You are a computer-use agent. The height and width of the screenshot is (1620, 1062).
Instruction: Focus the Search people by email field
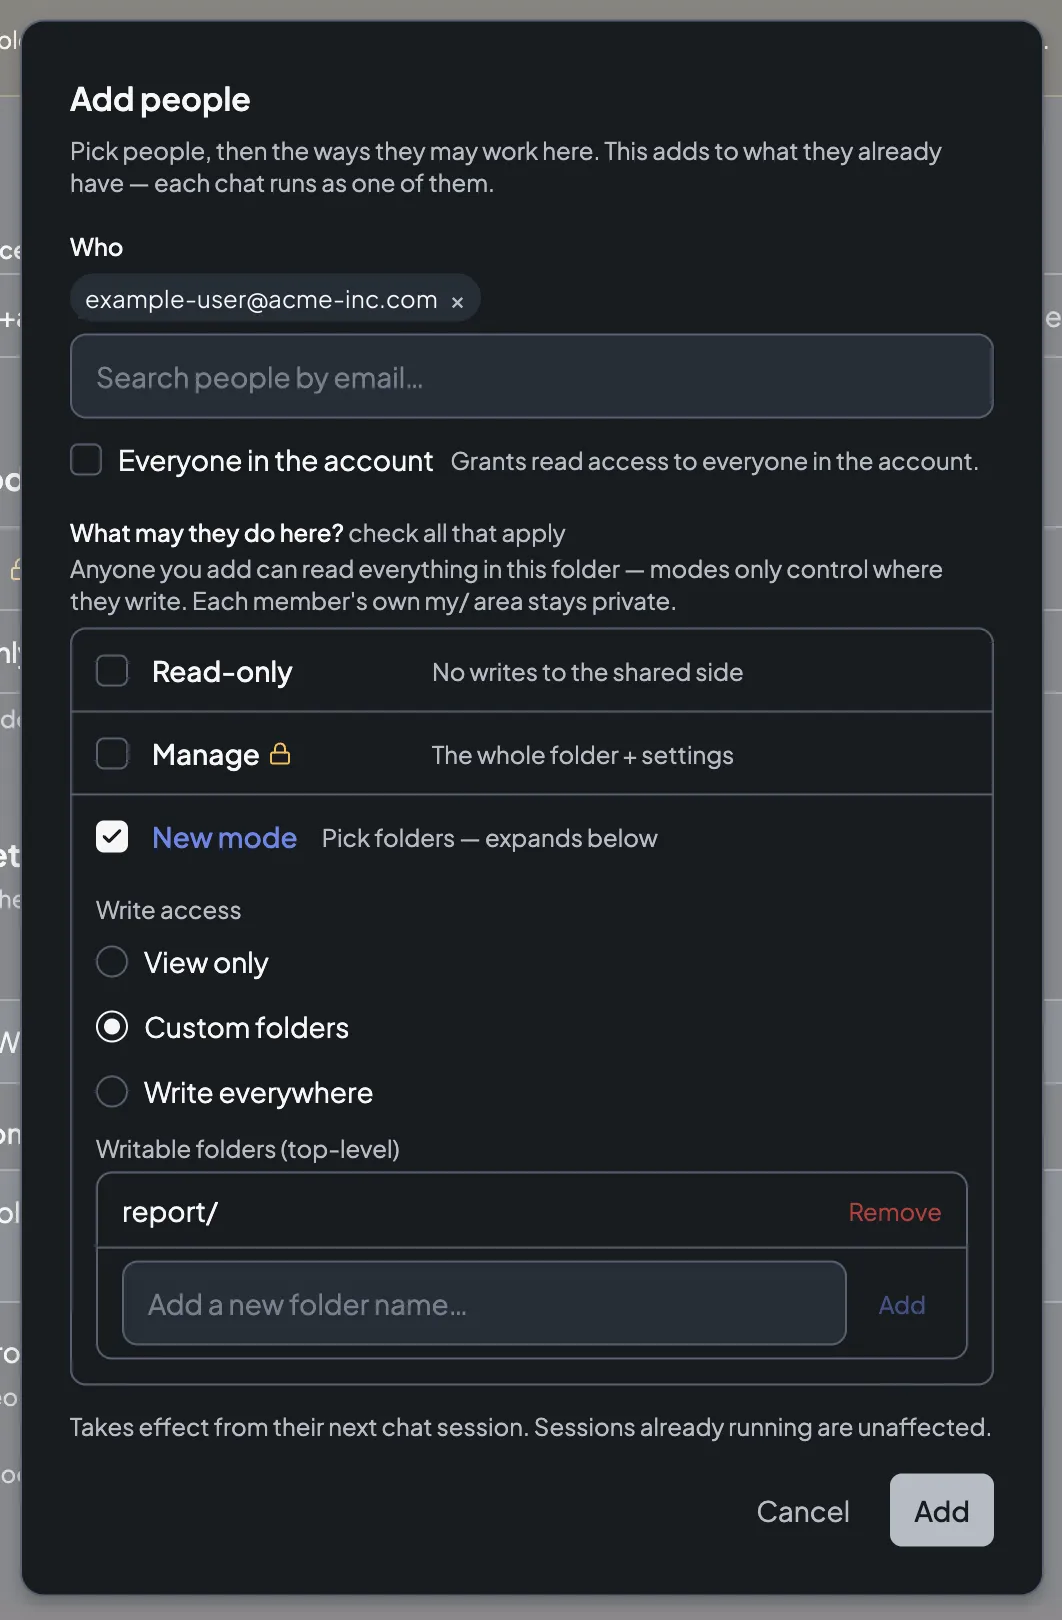click(x=531, y=377)
